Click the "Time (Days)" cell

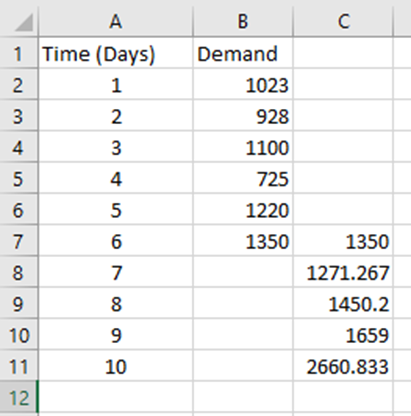[116, 54]
